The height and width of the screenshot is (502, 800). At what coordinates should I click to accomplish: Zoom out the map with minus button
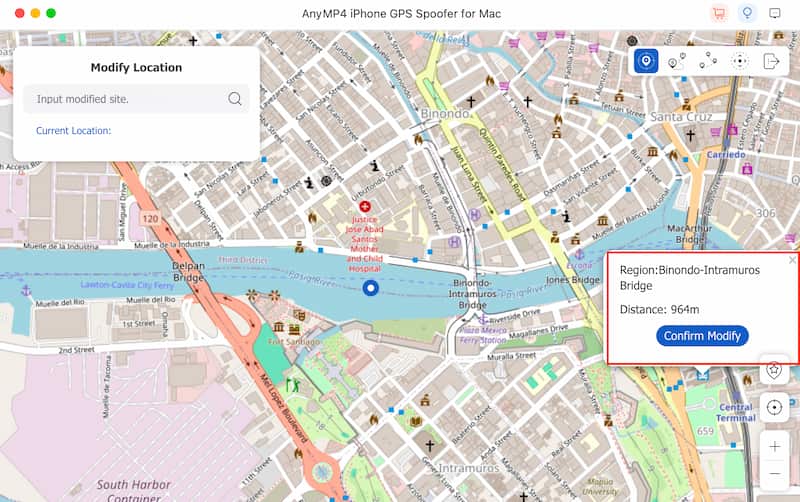click(773, 473)
